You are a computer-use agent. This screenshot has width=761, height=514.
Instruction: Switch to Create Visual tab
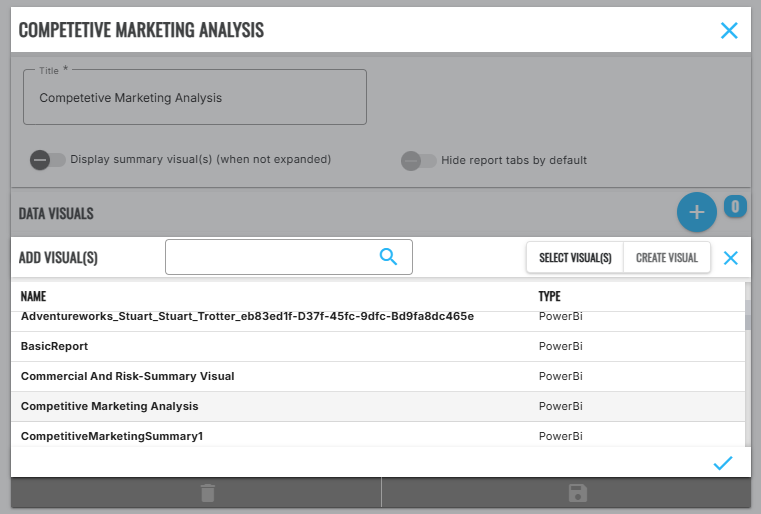pyautogui.click(x=667, y=258)
